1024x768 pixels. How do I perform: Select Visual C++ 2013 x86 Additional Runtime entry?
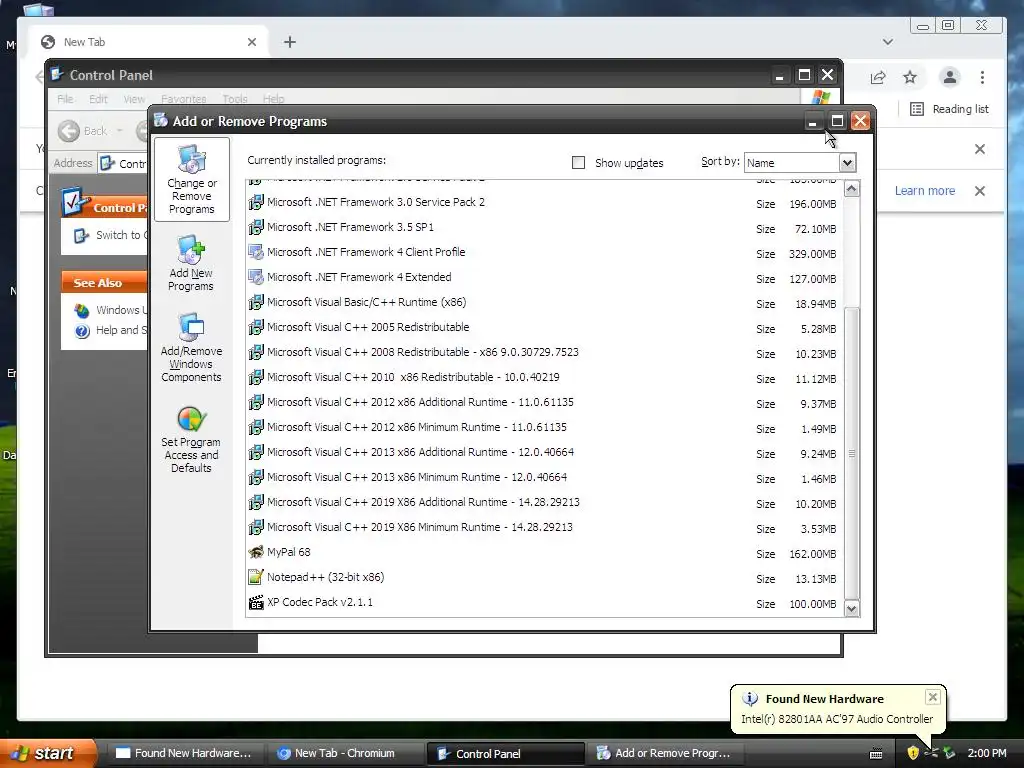point(545,453)
